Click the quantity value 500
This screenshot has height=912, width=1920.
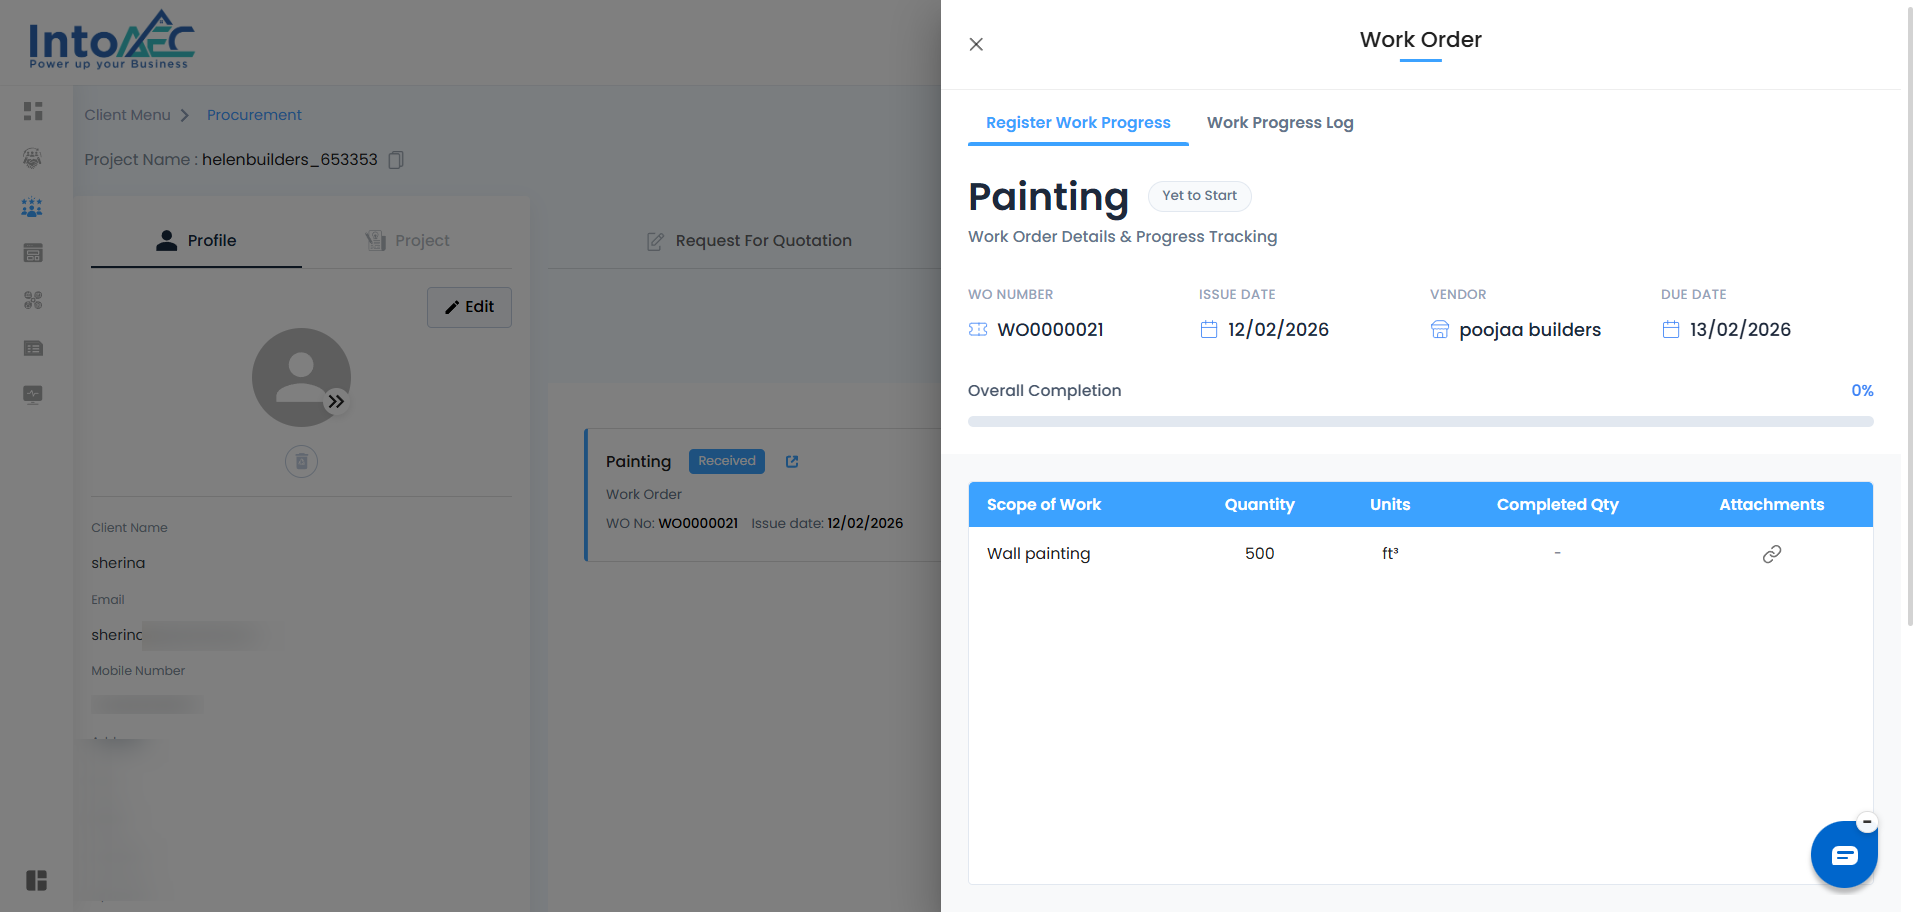click(x=1259, y=554)
